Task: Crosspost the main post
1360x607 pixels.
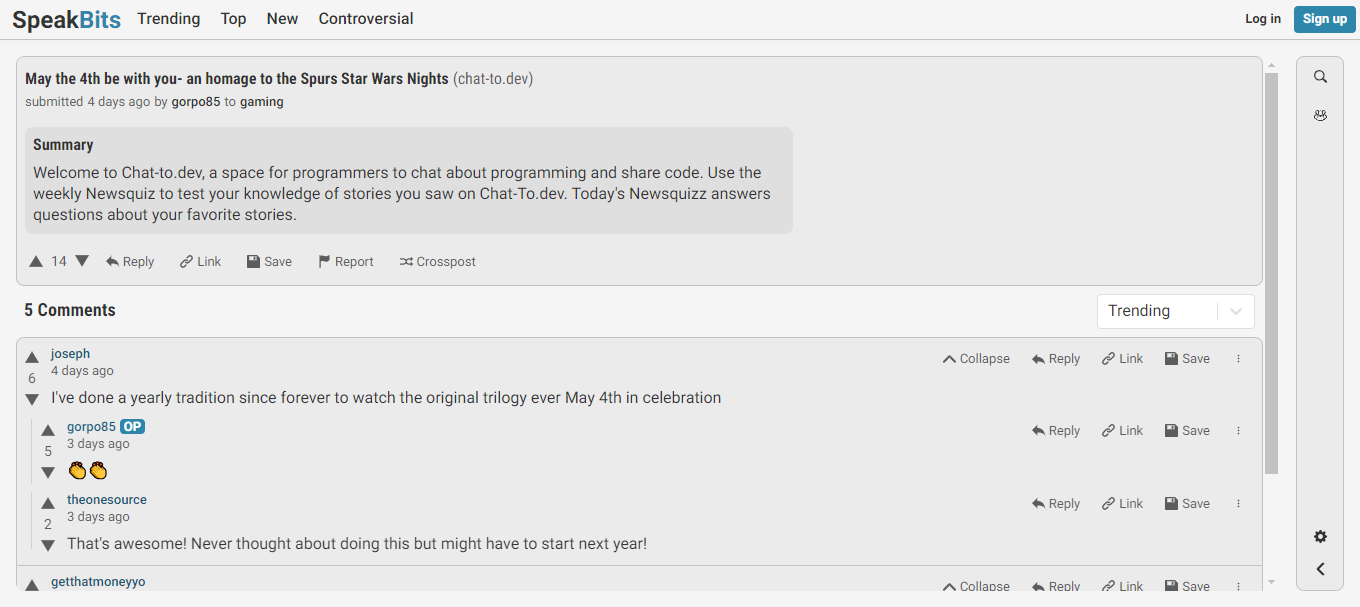Action: [x=437, y=262]
